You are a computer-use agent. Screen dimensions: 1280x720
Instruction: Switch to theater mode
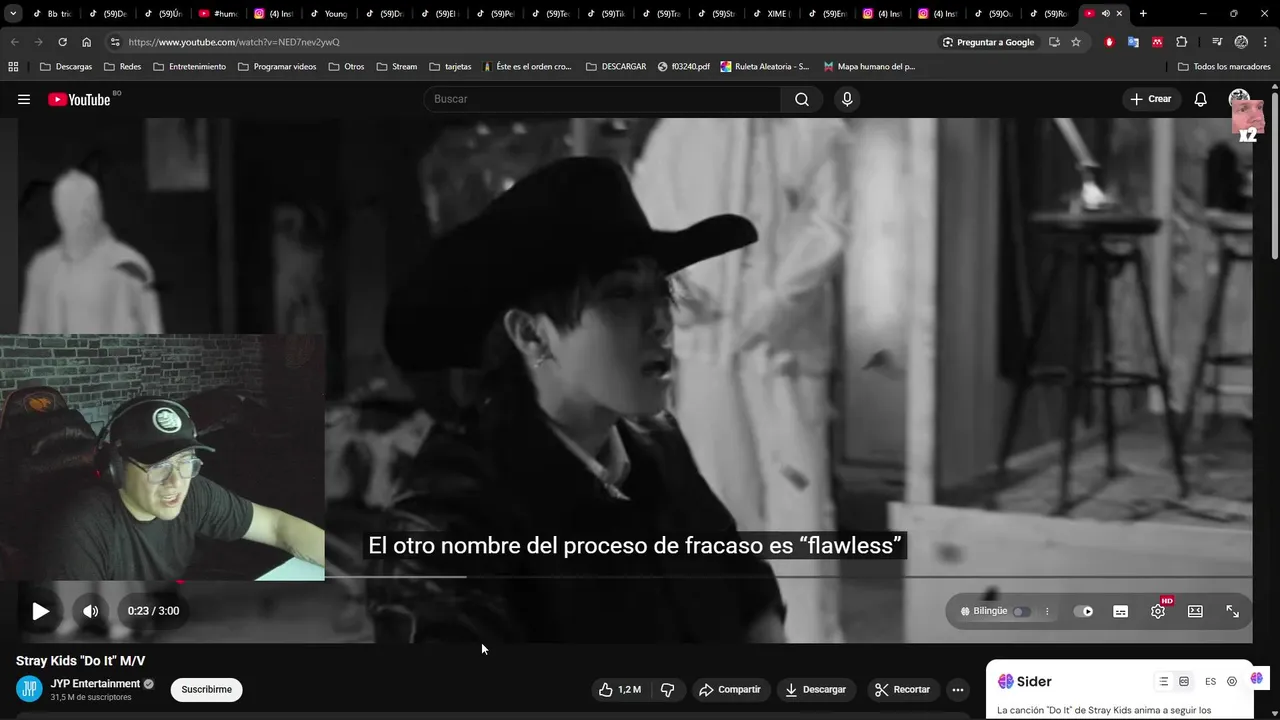(1195, 611)
